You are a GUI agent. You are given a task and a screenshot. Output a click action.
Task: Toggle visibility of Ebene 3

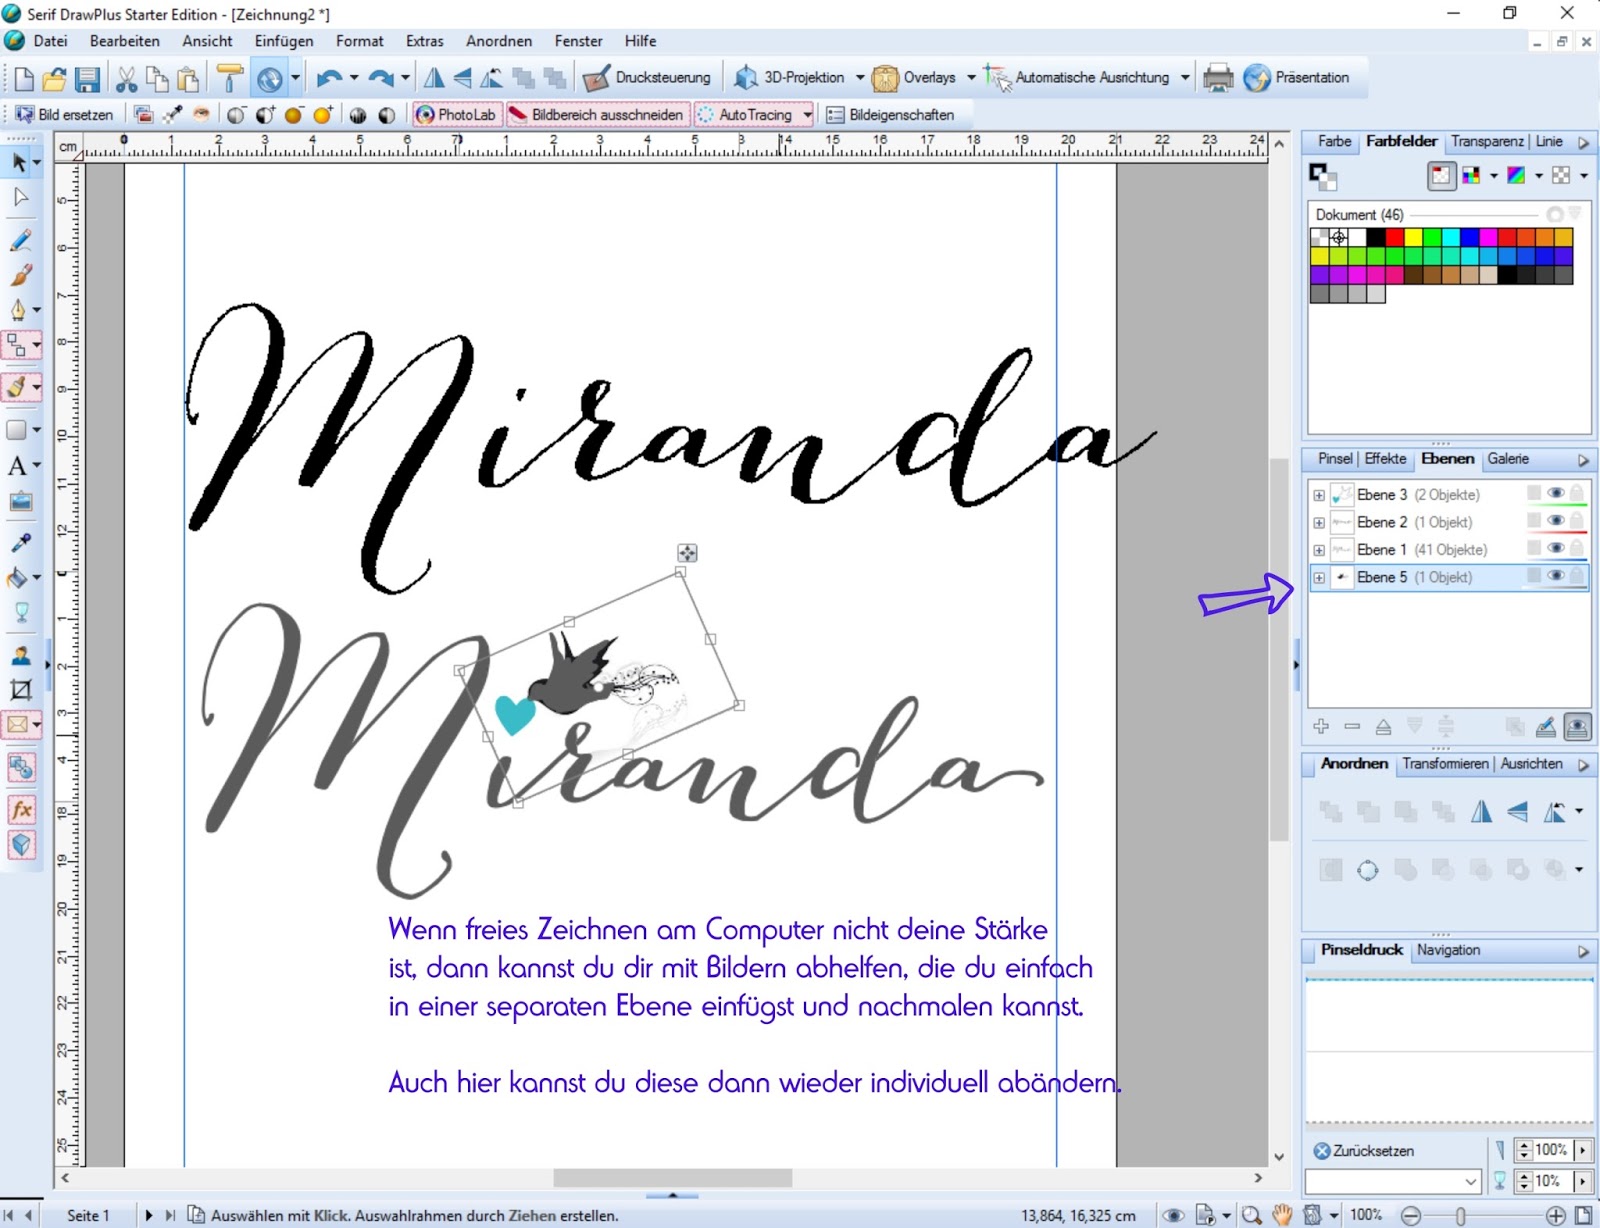point(1556,494)
